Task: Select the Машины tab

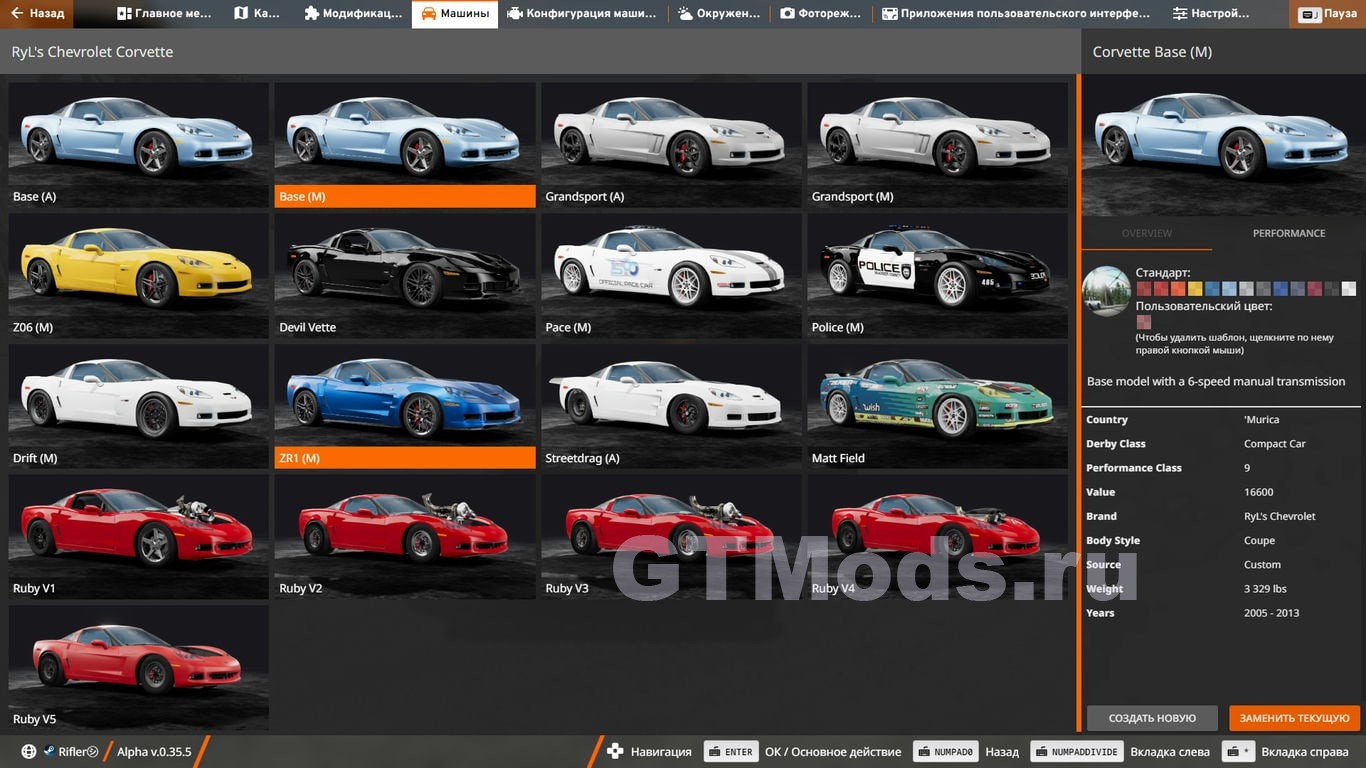Action: point(455,14)
